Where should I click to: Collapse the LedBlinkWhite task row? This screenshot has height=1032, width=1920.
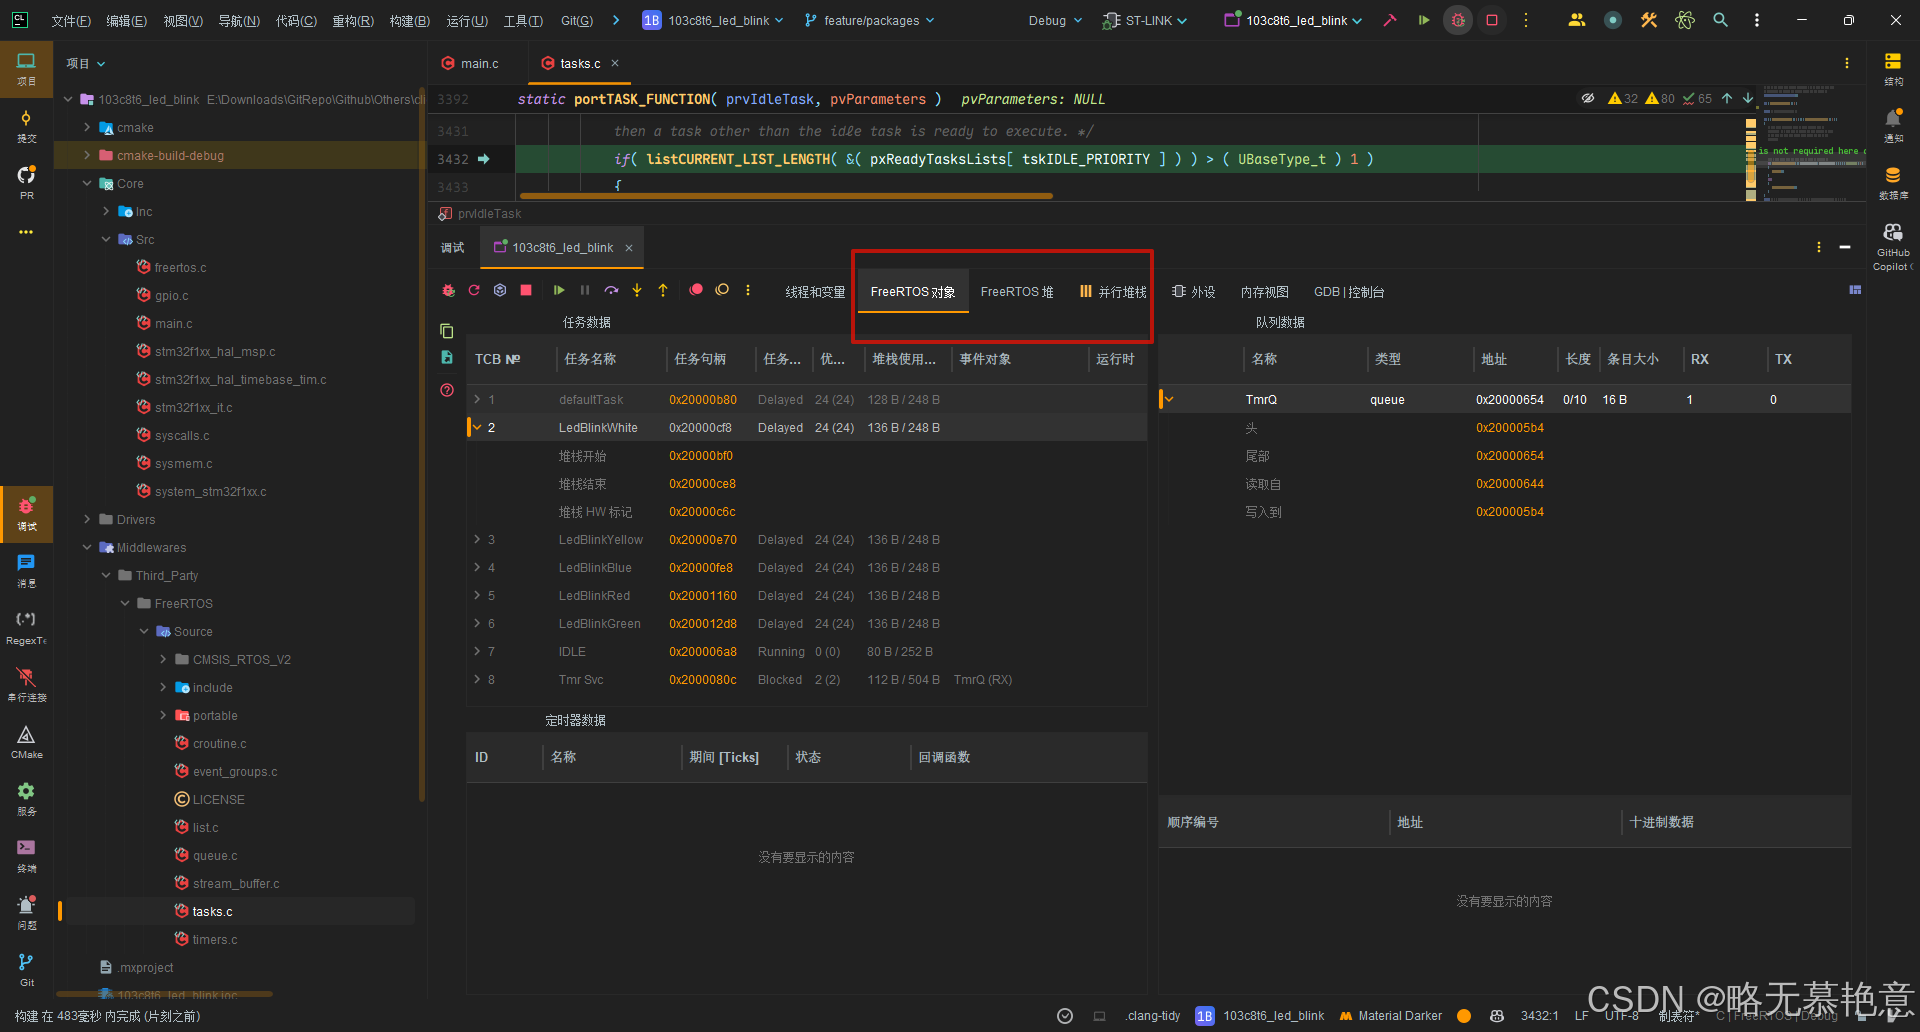(477, 427)
